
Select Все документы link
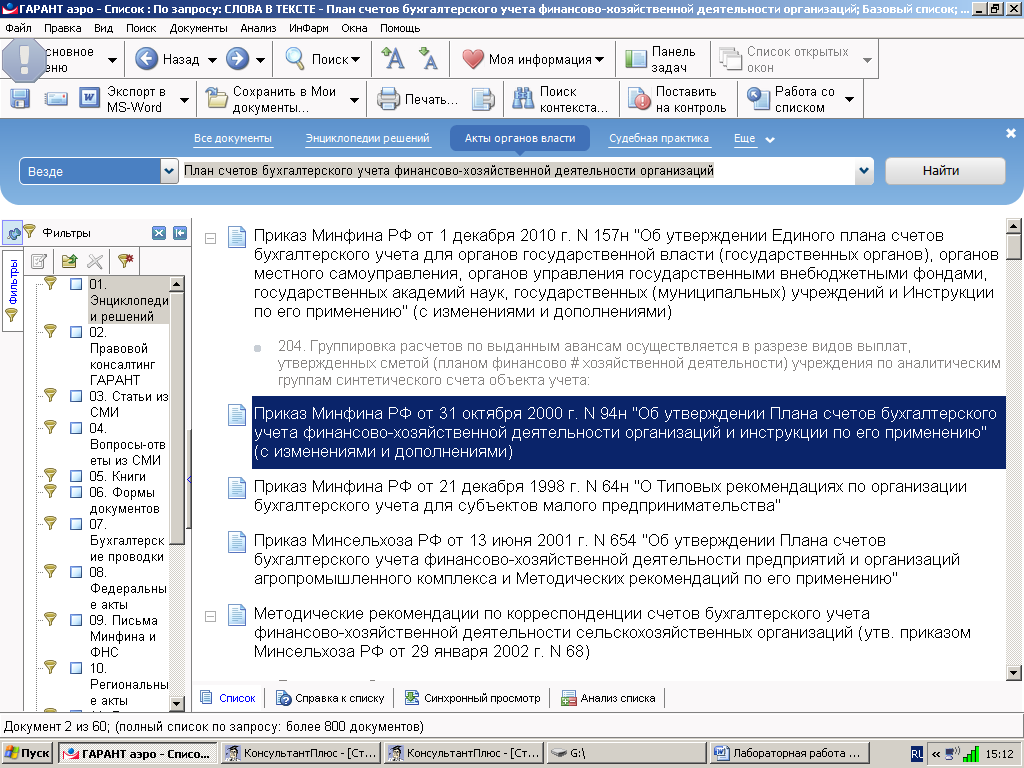(x=232, y=138)
